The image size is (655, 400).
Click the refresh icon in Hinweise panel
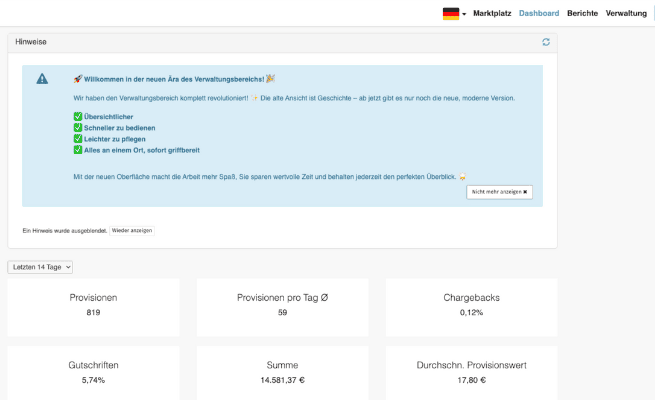click(546, 42)
